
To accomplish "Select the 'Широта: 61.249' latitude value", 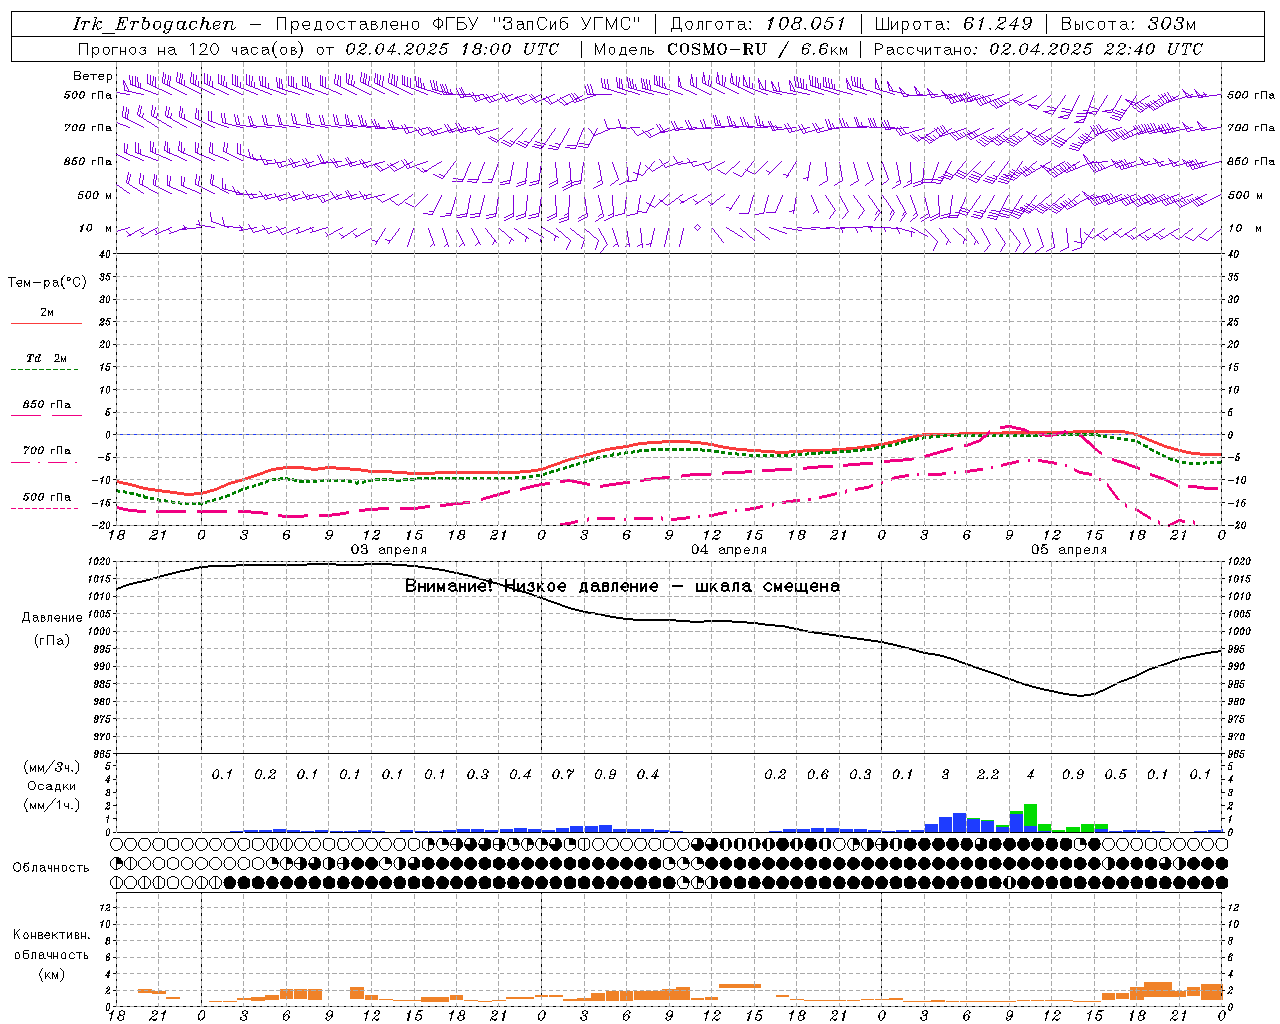I will (x=953, y=24).
